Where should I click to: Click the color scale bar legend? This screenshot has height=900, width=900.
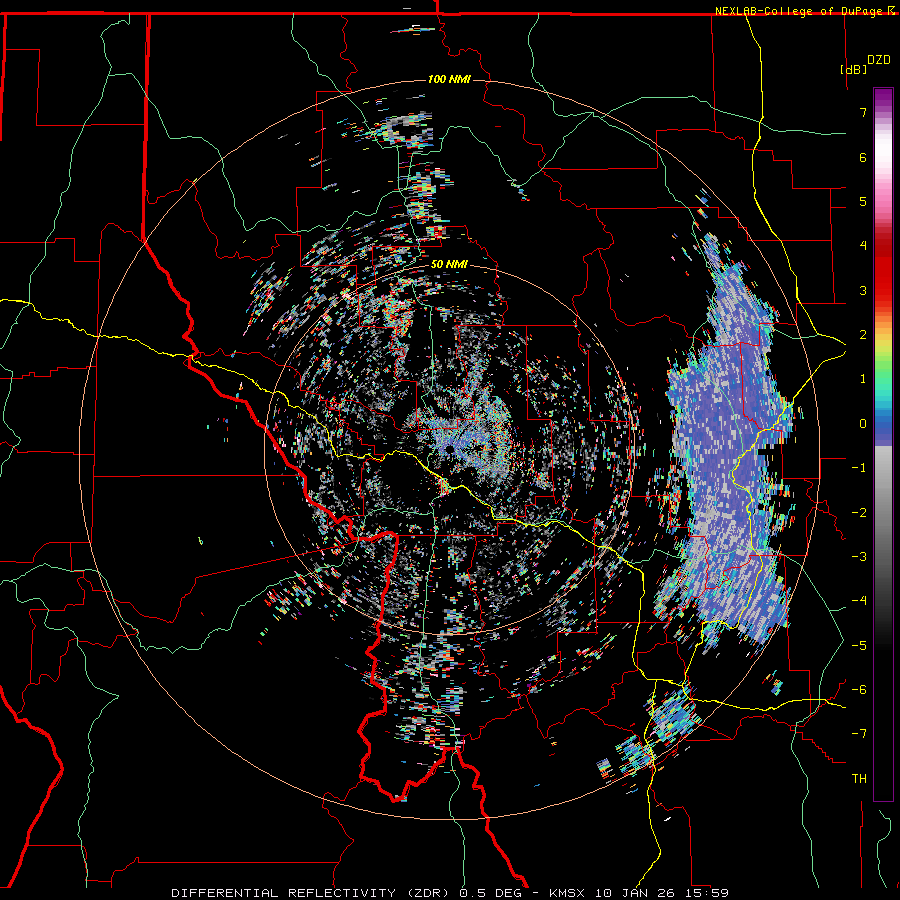(883, 444)
